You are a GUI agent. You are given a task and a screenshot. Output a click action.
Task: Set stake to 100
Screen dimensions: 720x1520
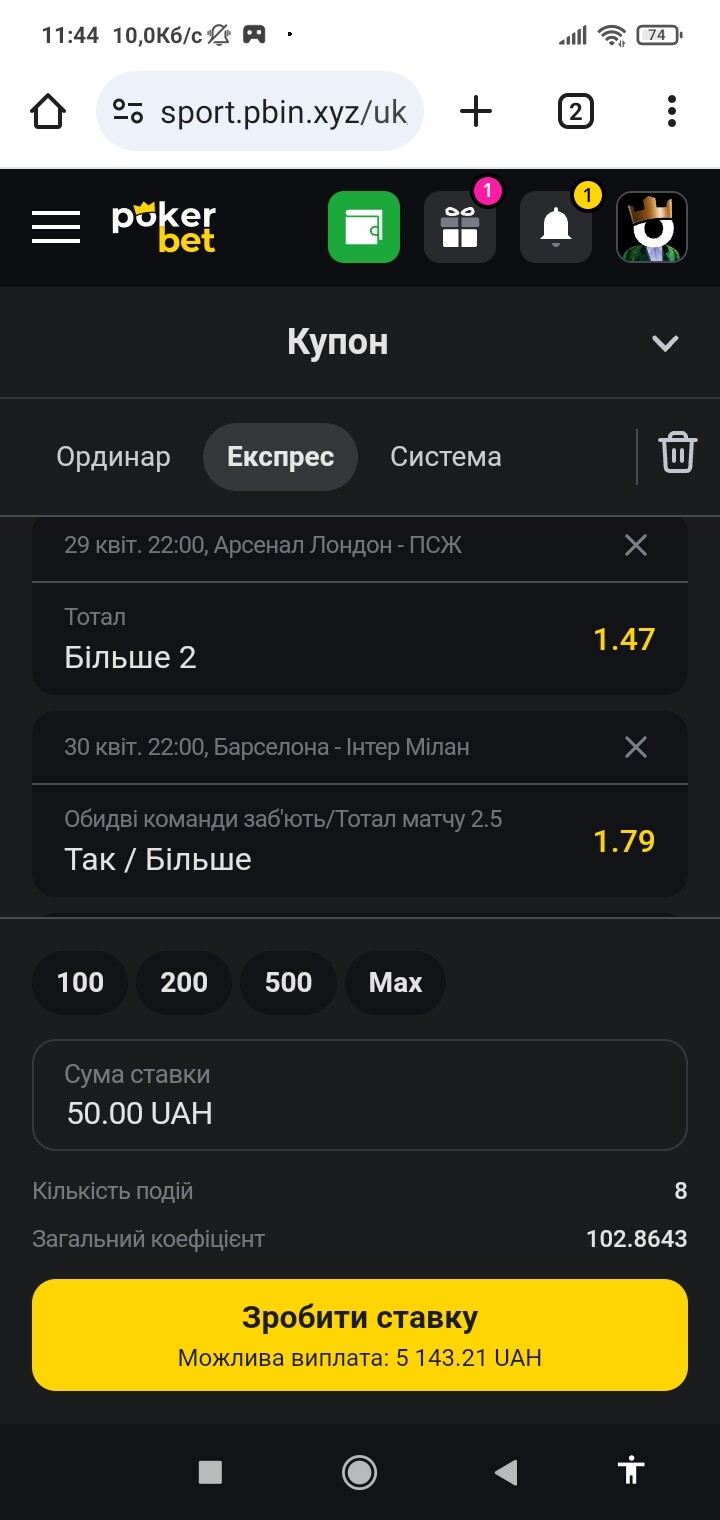point(80,983)
